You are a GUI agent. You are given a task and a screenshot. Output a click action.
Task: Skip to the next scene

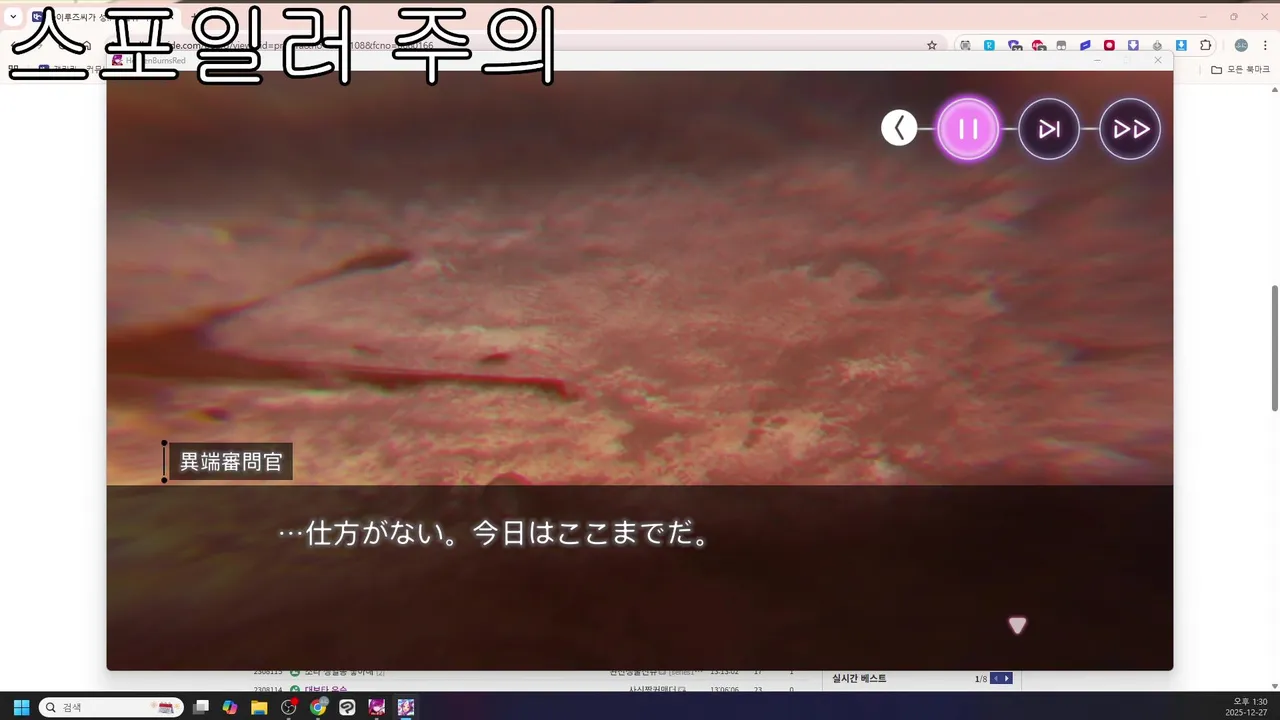[x=1049, y=129]
